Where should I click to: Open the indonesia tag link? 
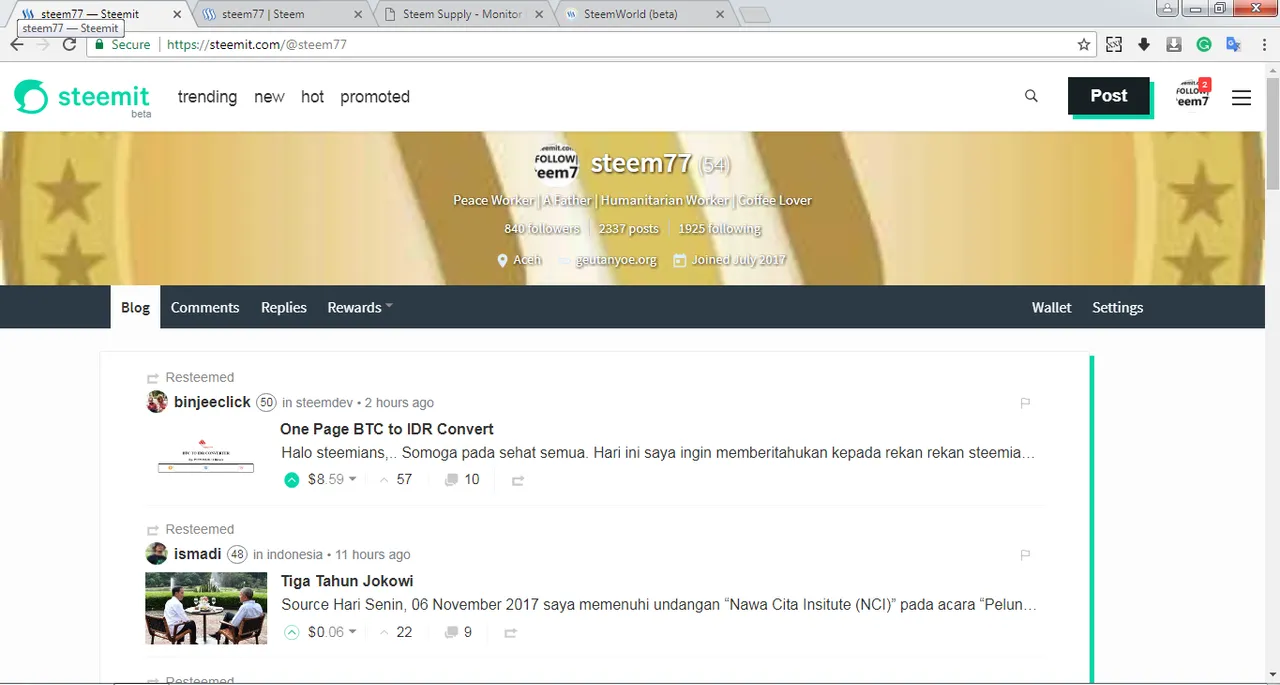295,554
